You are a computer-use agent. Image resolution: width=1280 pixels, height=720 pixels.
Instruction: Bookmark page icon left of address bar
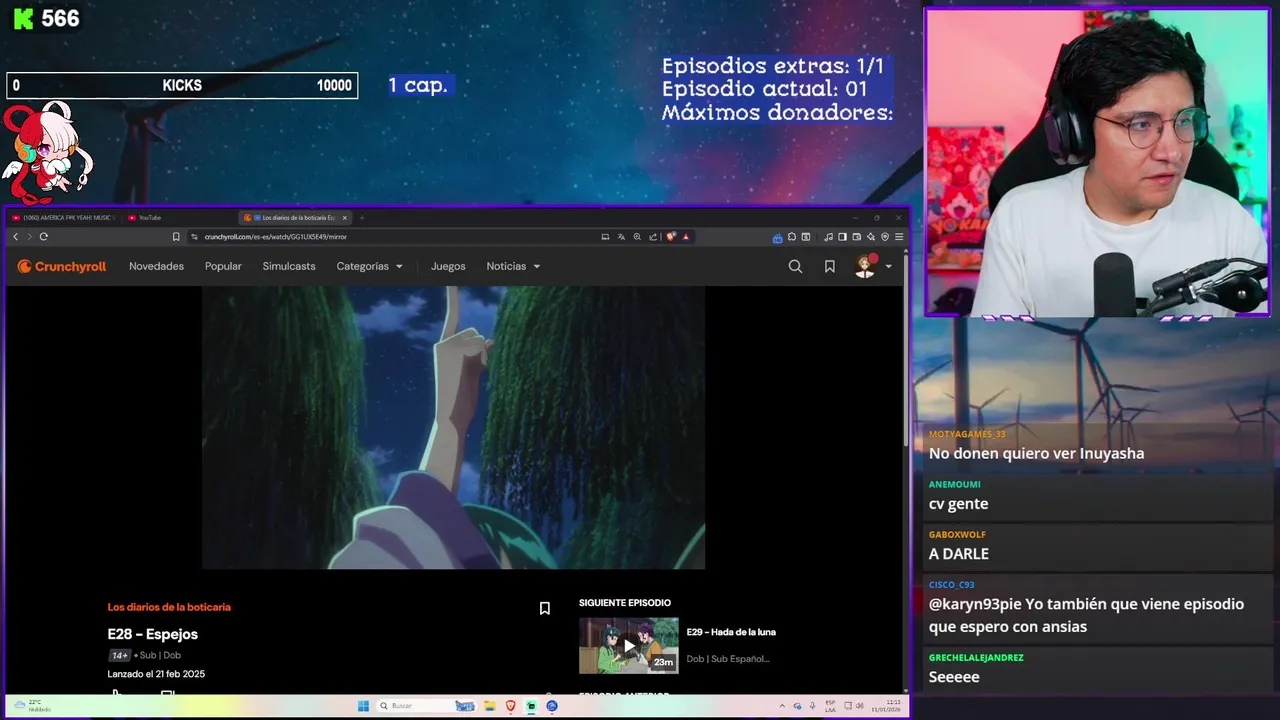(176, 237)
